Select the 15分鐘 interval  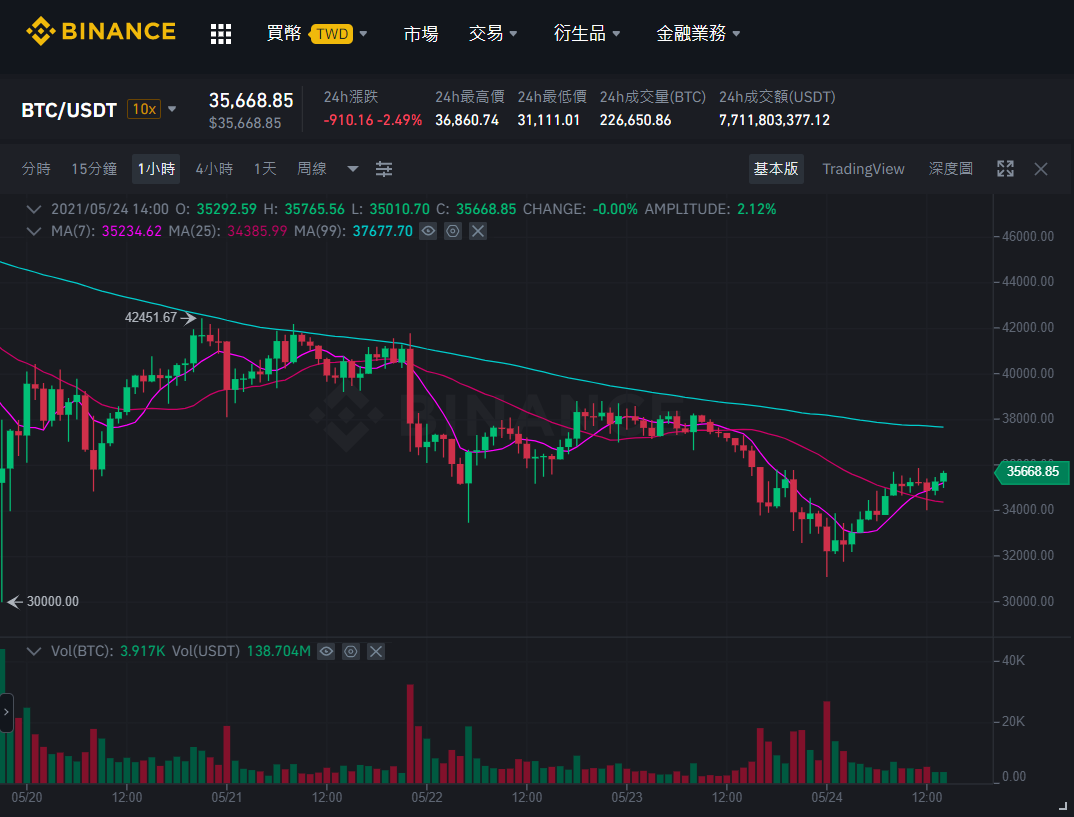tap(94, 169)
